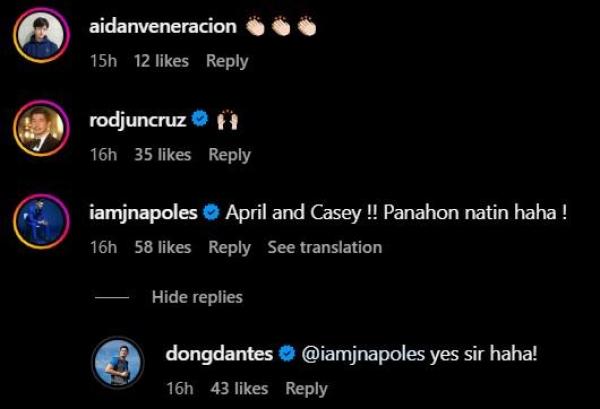Image resolution: width=600 pixels, height=409 pixels.
Task: Collapse thread with Hide replies
Action: click(196, 297)
